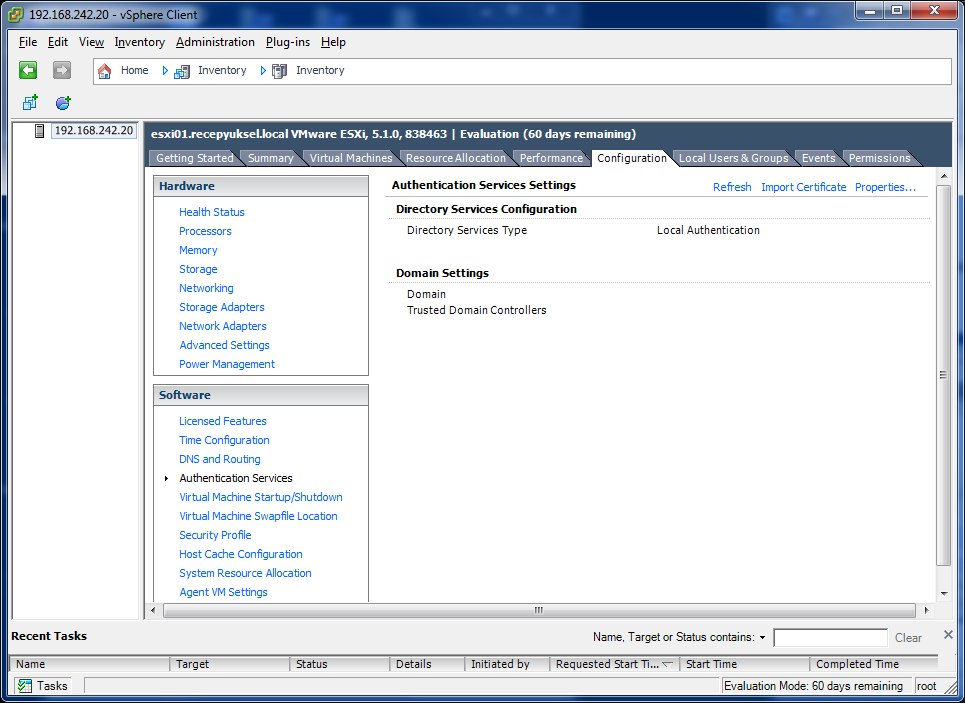The width and height of the screenshot is (965, 703).
Task: Click the vertical scrollbar of settings pane
Action: pos(943,375)
